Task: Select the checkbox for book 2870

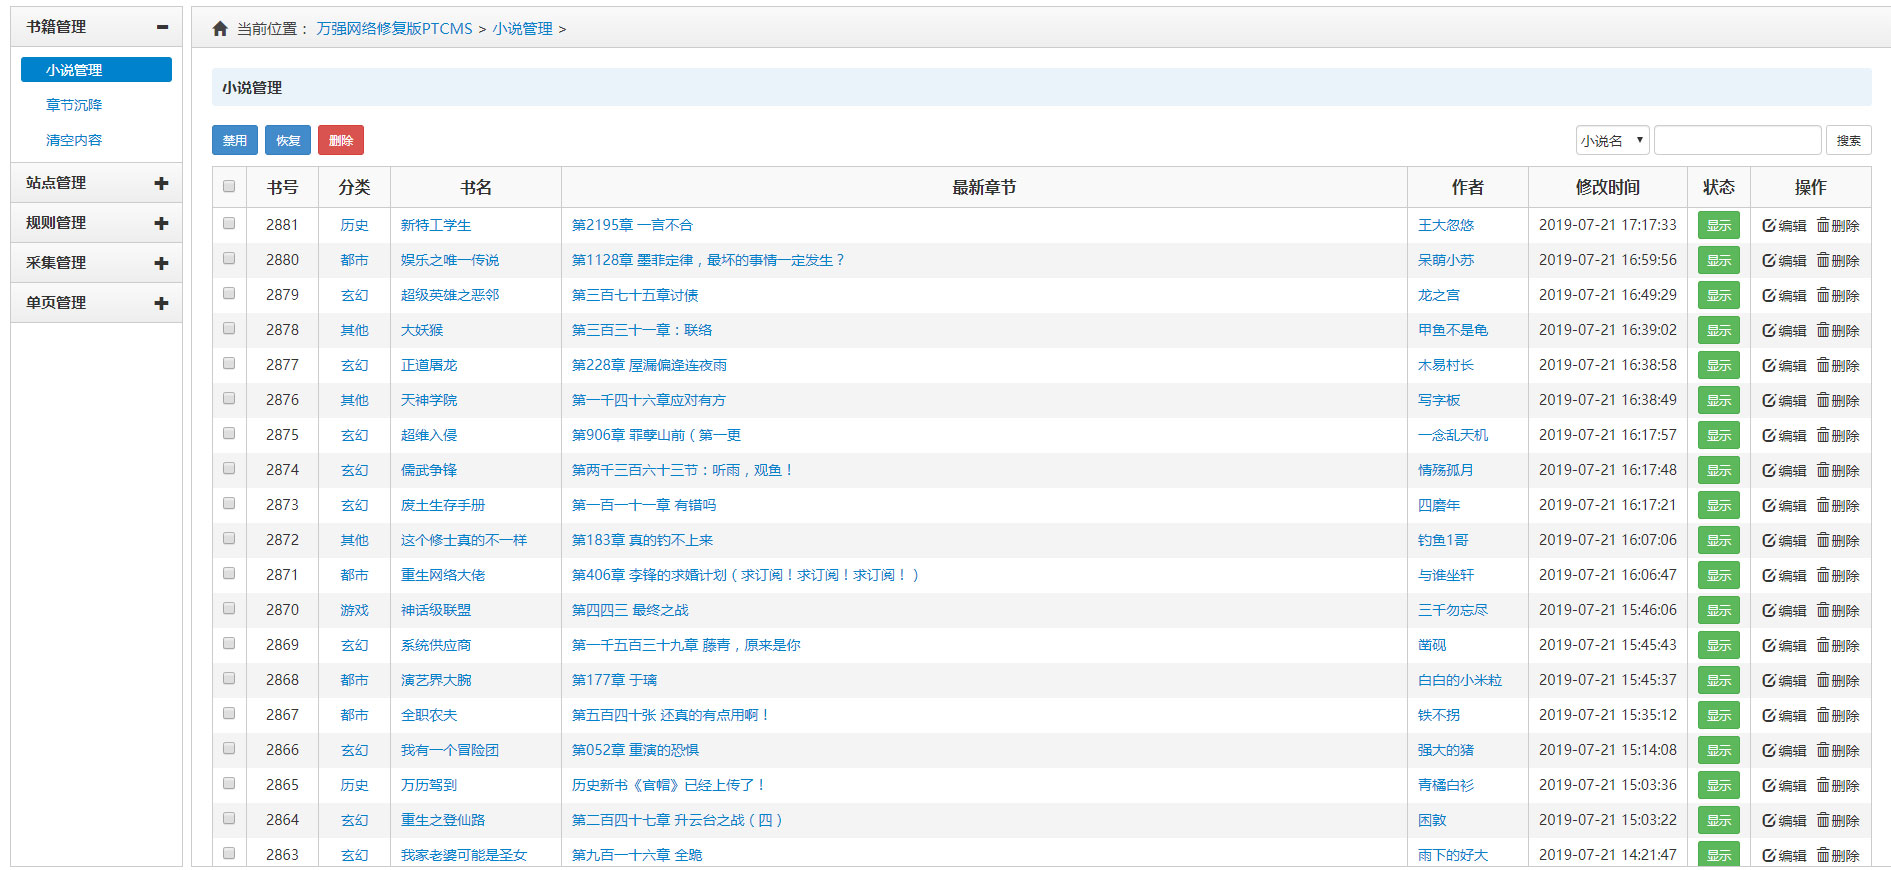Action: (x=229, y=609)
